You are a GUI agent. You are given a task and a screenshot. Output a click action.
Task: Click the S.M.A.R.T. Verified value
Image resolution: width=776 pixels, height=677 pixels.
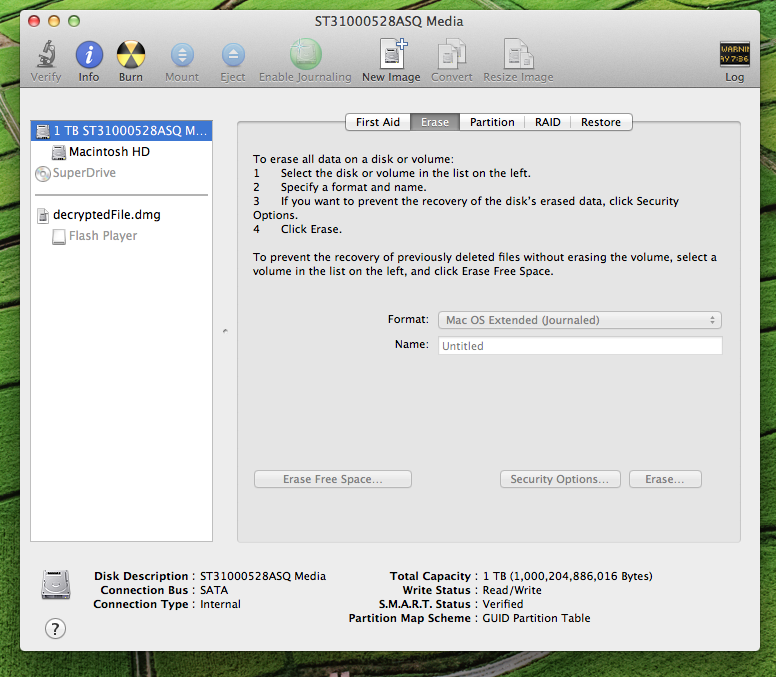(x=503, y=604)
